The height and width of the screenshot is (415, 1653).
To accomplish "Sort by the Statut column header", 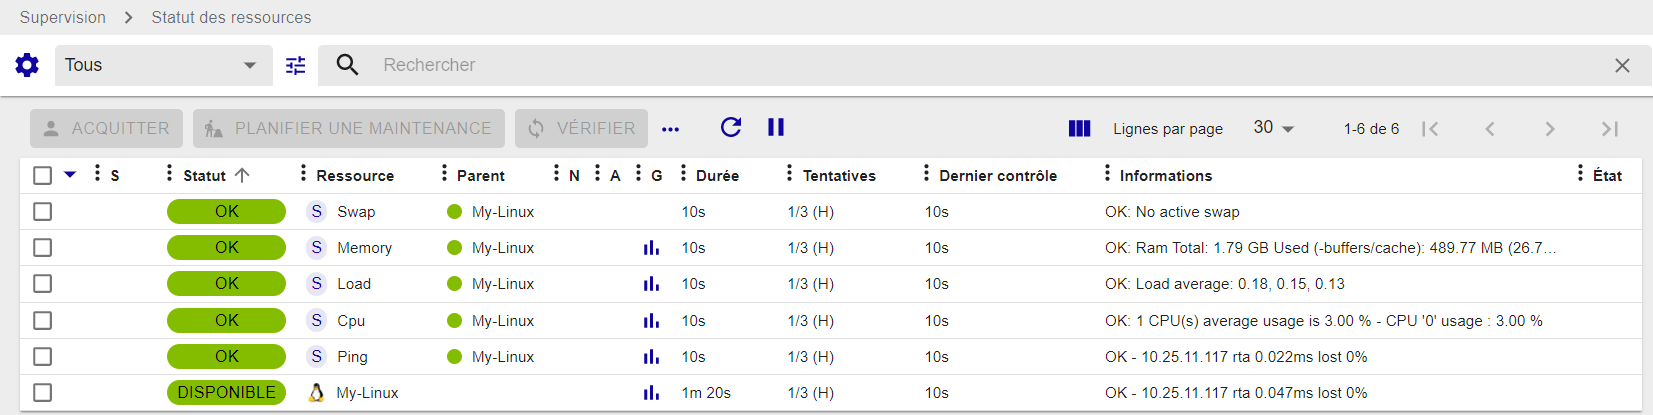I will [205, 175].
